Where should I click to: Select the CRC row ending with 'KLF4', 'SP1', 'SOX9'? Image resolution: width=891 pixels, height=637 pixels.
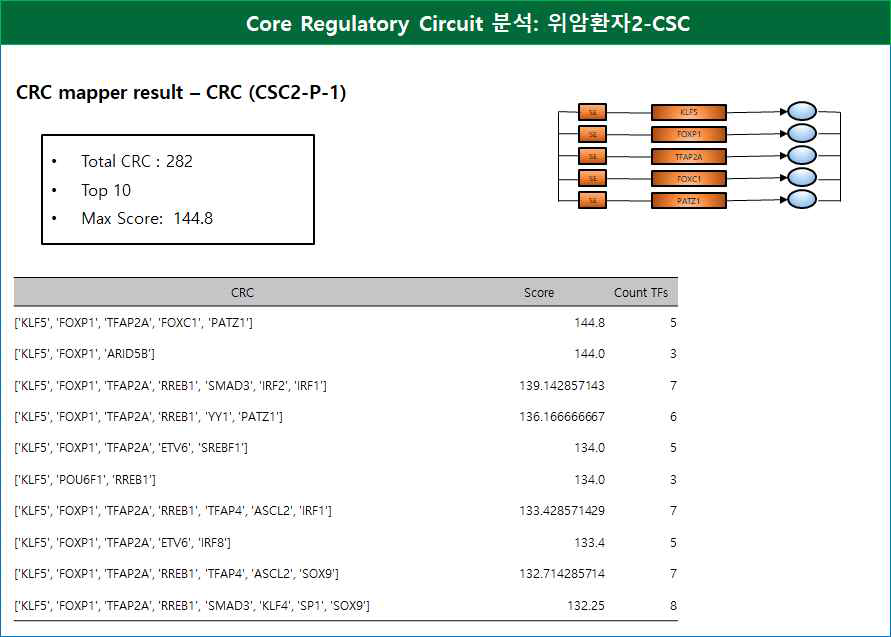click(345, 606)
